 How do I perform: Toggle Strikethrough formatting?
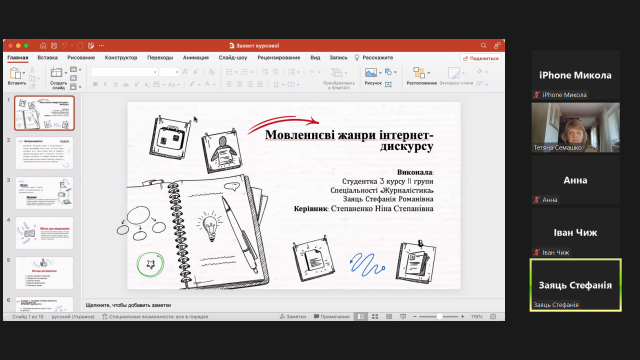point(126,84)
